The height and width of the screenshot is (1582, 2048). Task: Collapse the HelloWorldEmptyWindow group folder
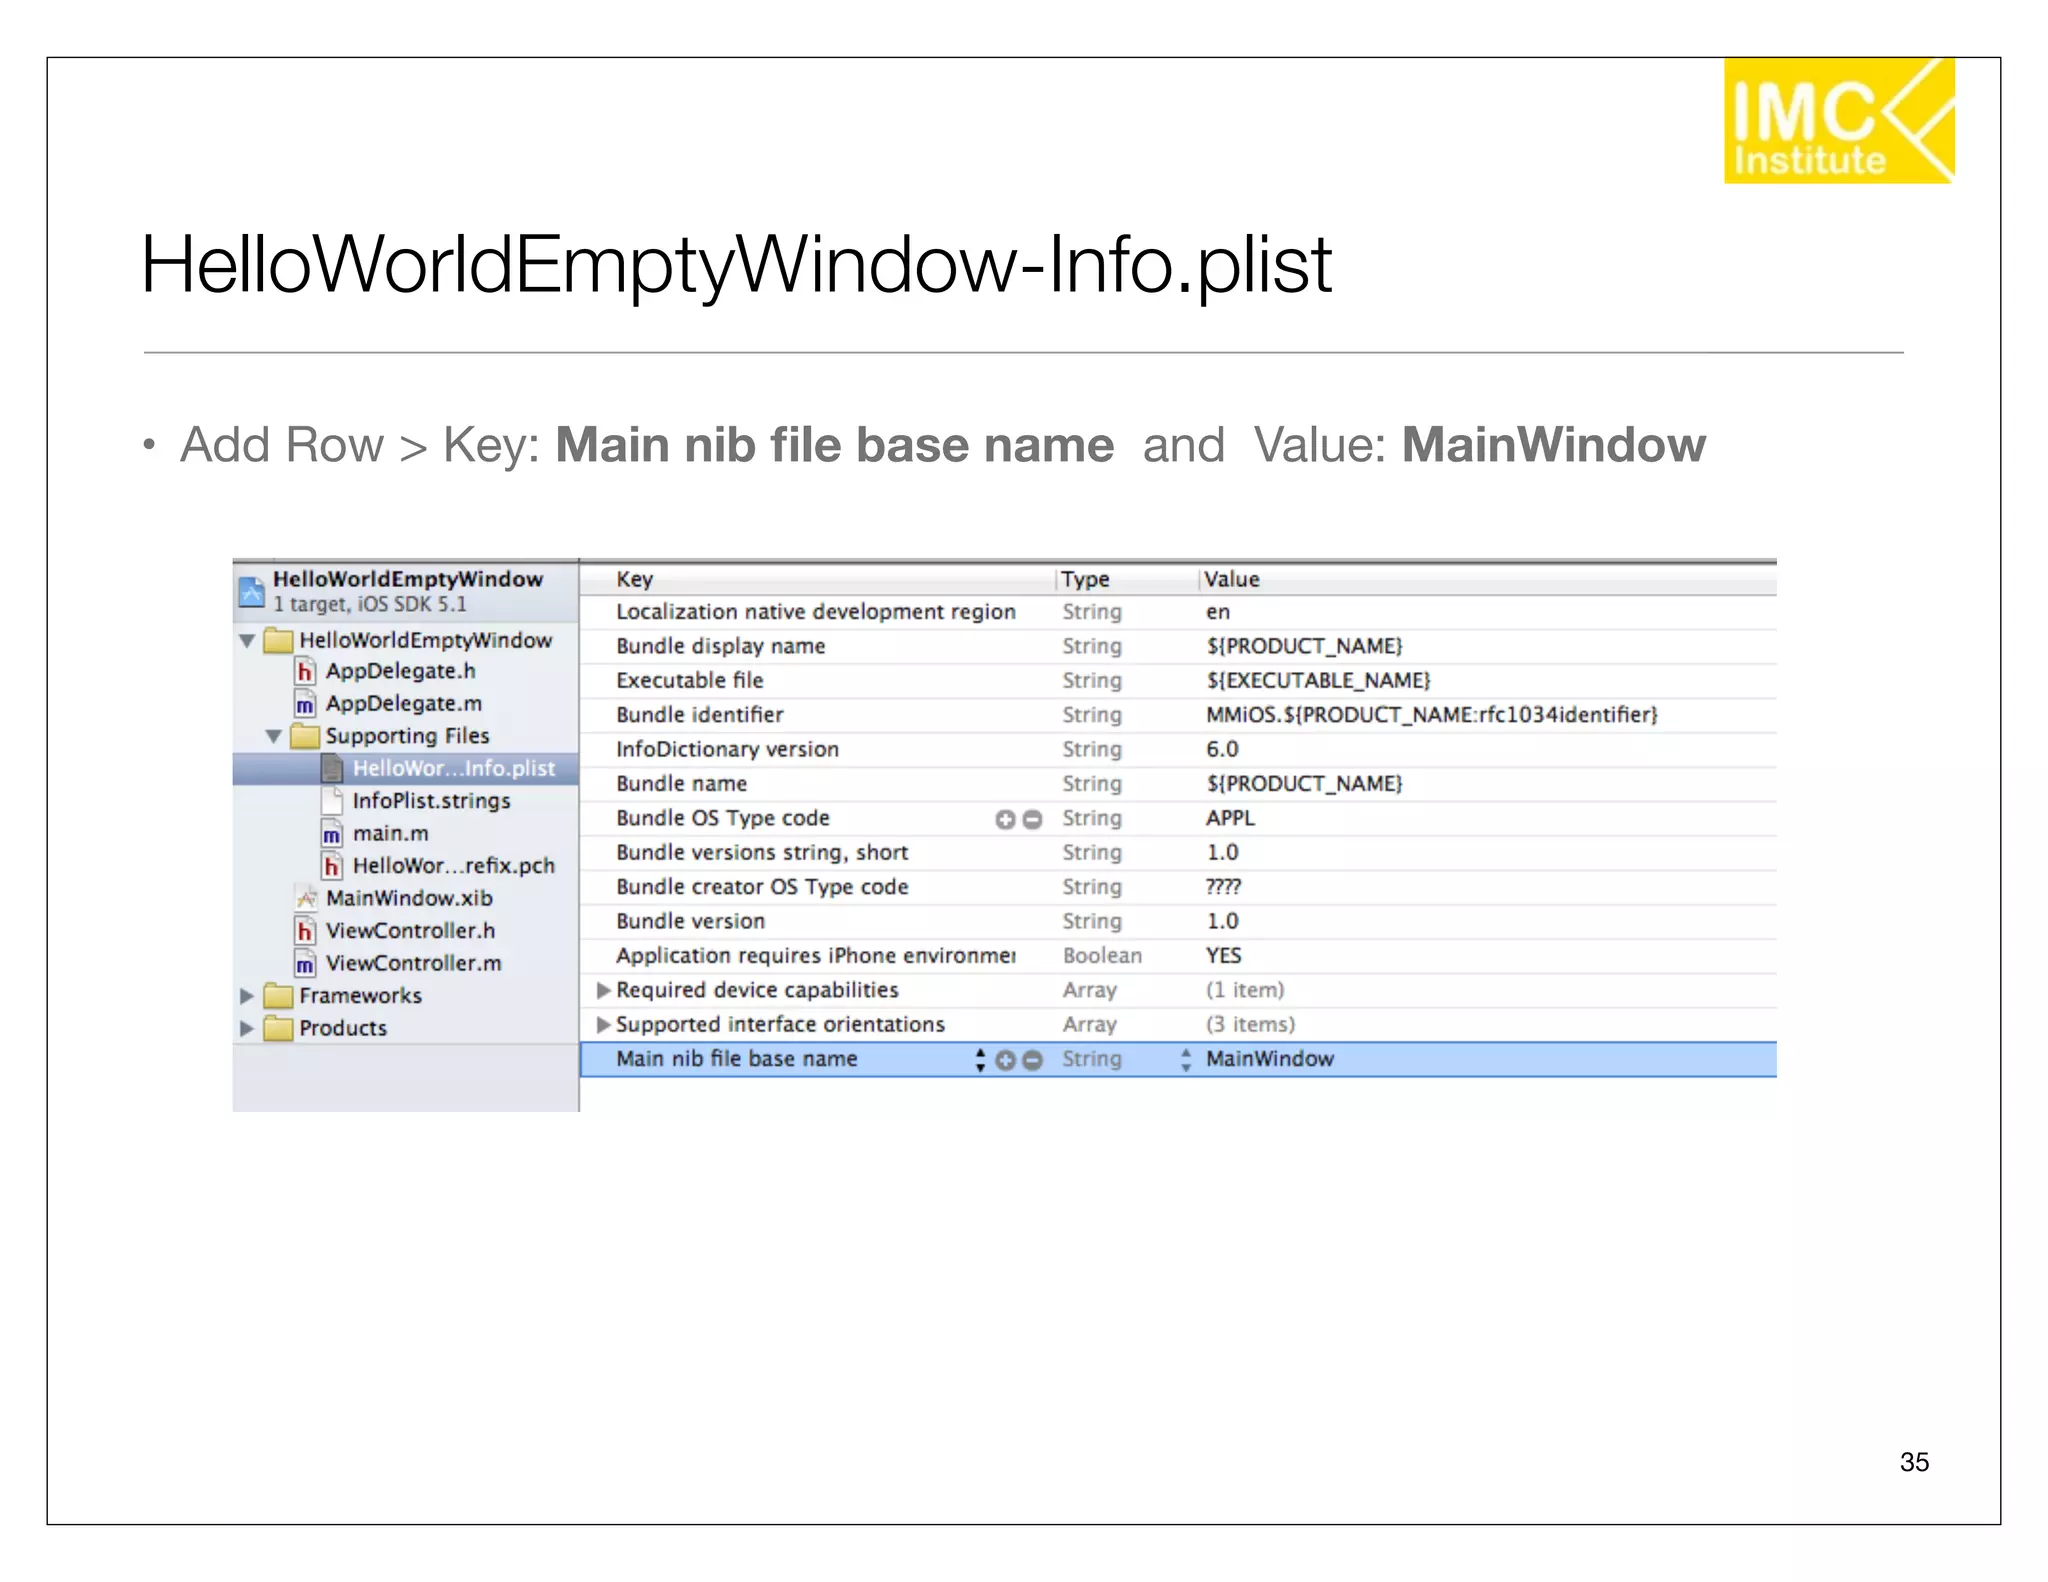[247, 641]
